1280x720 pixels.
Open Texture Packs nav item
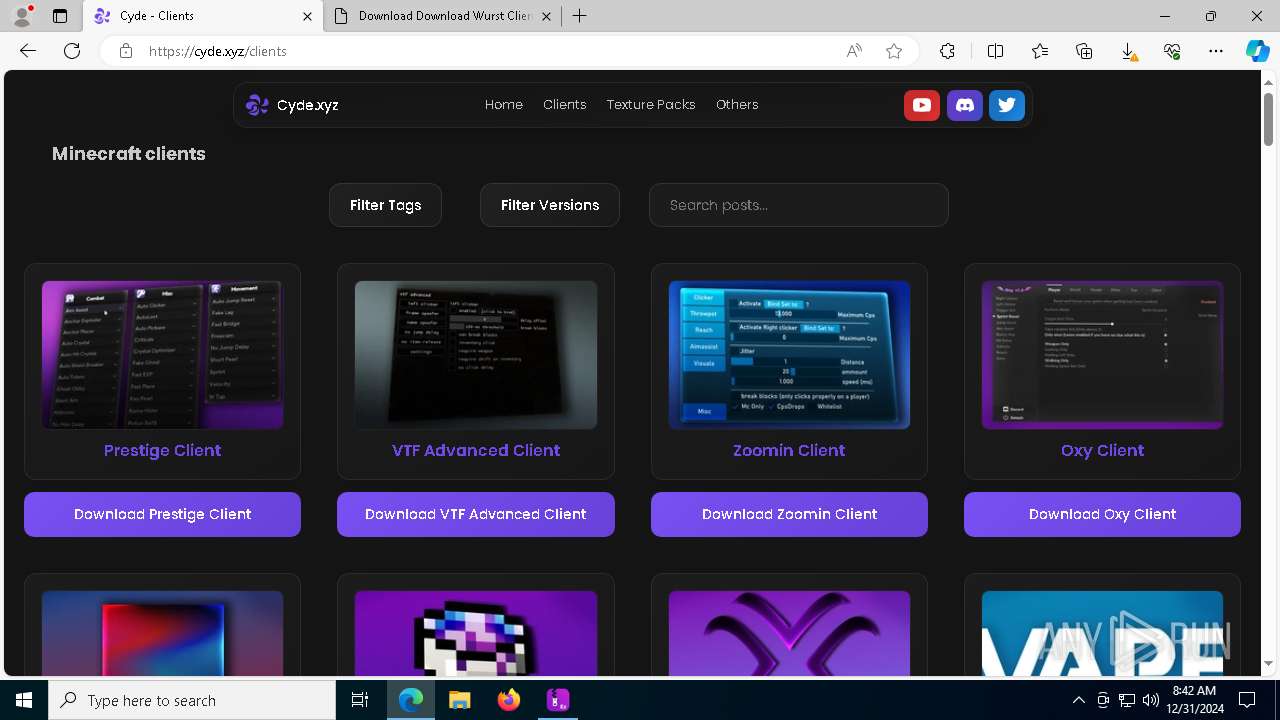(651, 105)
